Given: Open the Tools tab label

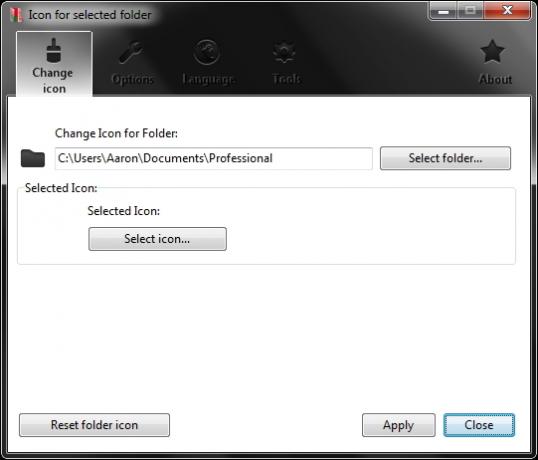Looking at the screenshot, I should pos(286,79).
